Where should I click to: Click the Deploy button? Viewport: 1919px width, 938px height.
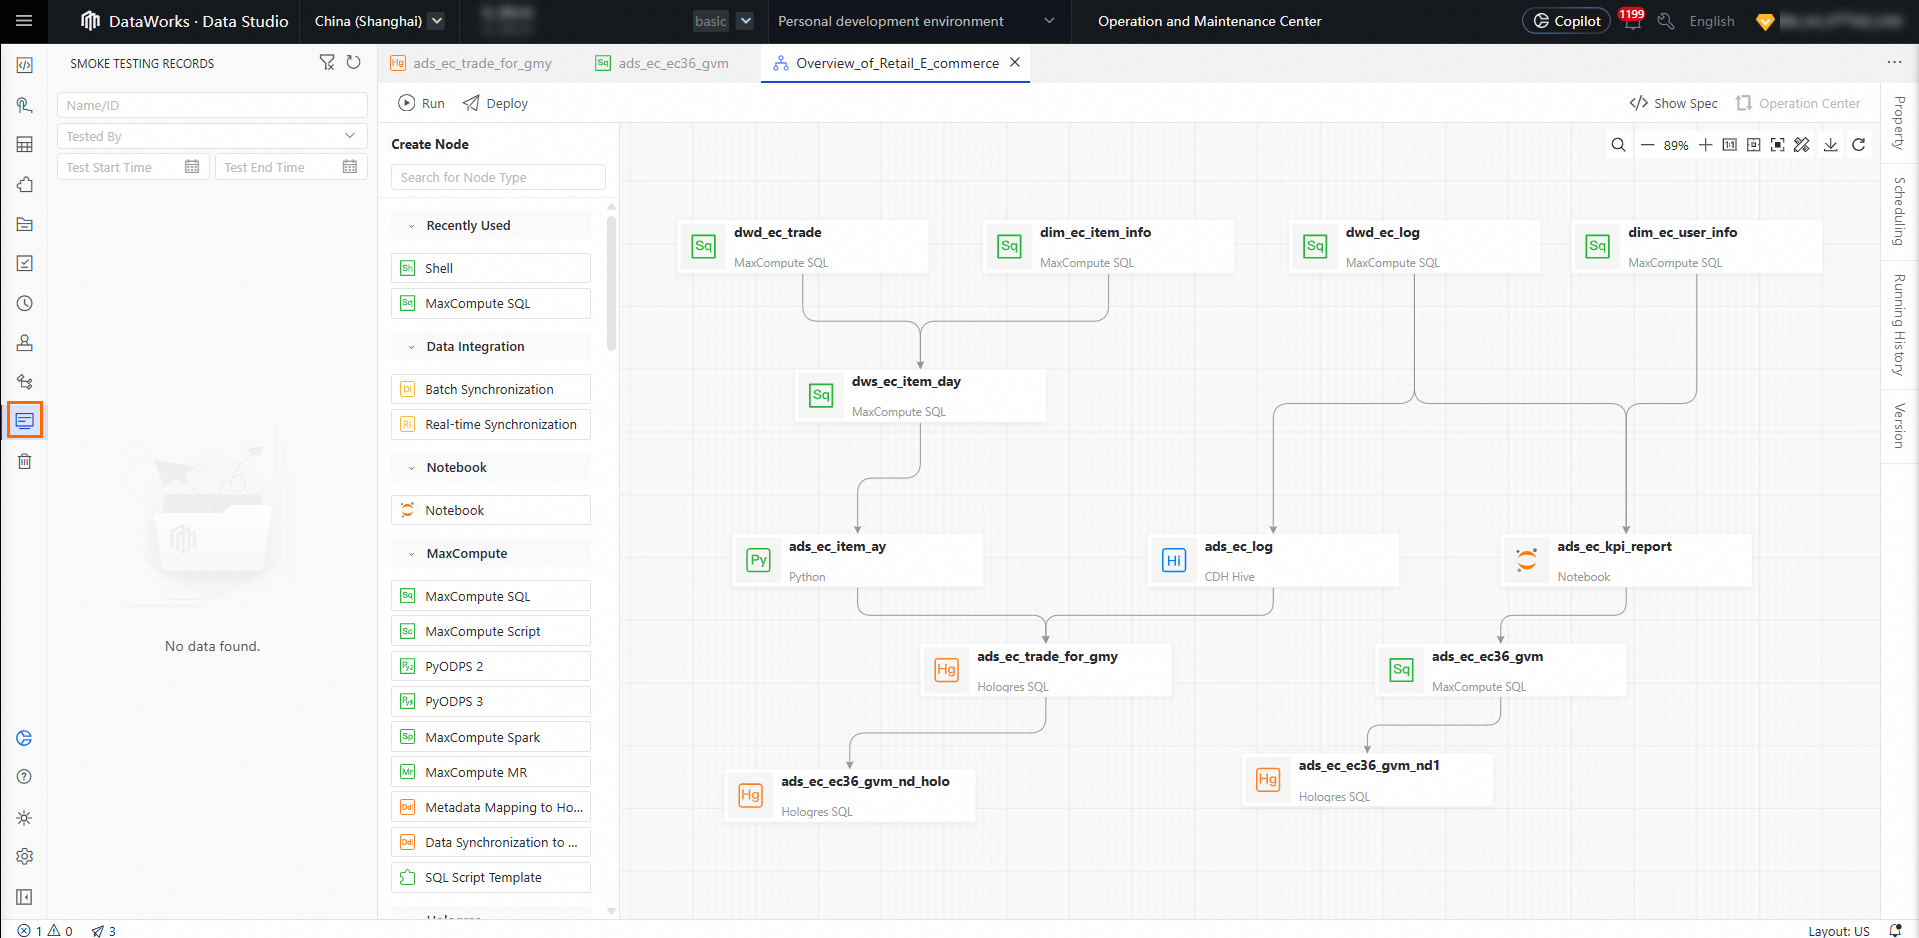pyautogui.click(x=495, y=103)
